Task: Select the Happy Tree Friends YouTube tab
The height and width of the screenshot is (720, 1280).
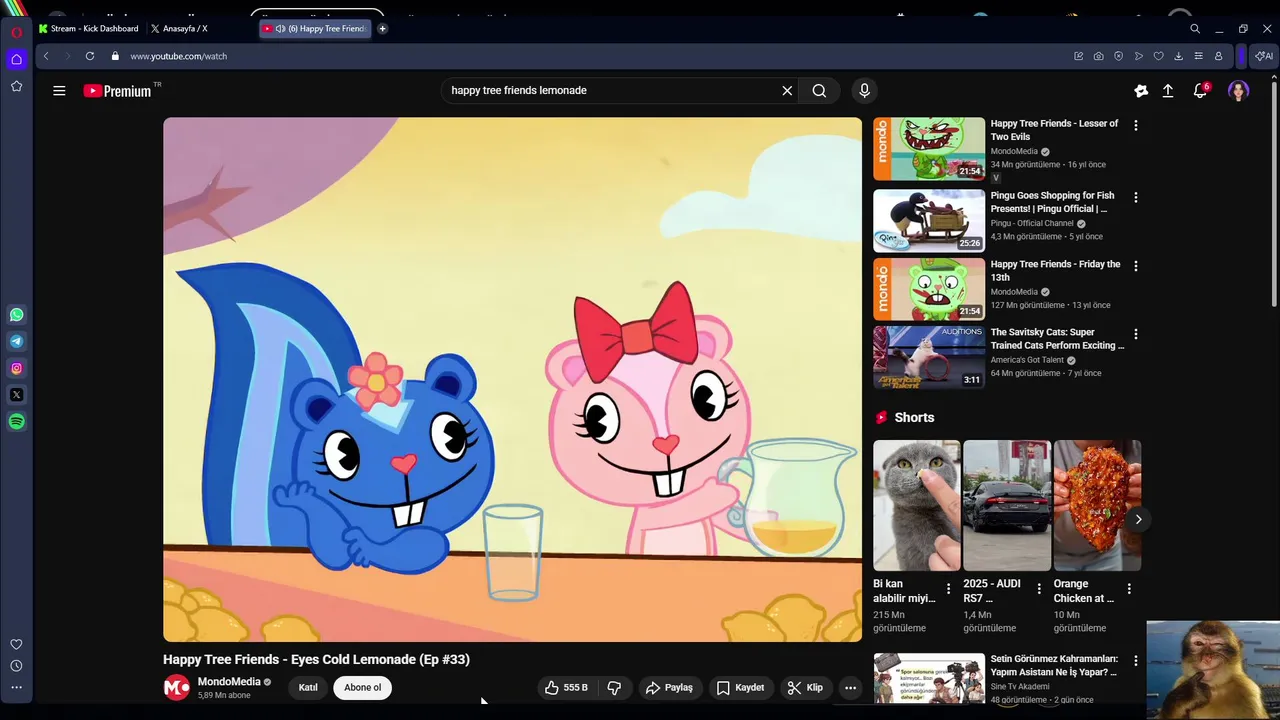Action: pos(315,29)
